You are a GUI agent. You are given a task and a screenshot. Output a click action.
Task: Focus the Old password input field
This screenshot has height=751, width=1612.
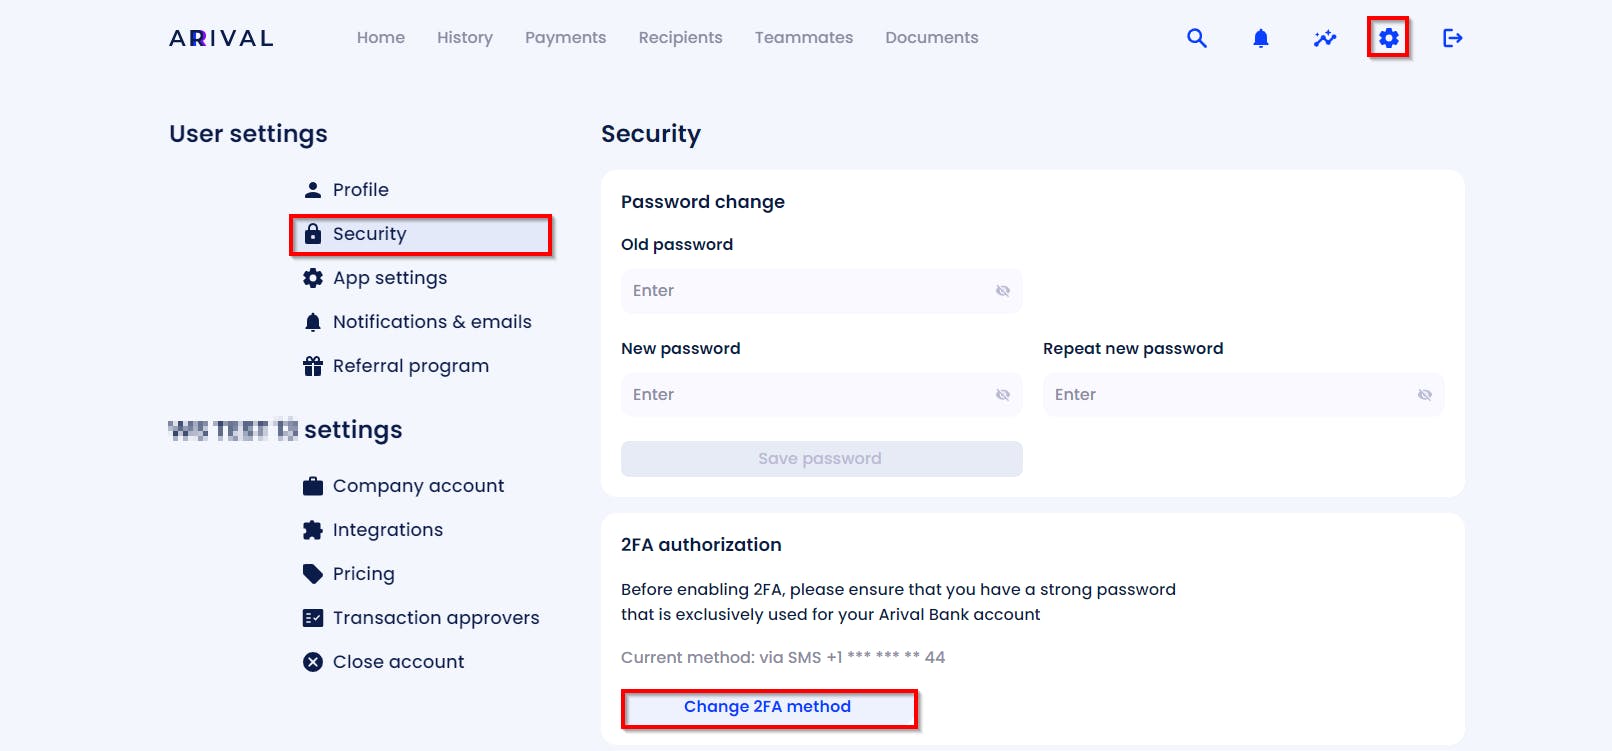[x=822, y=291]
